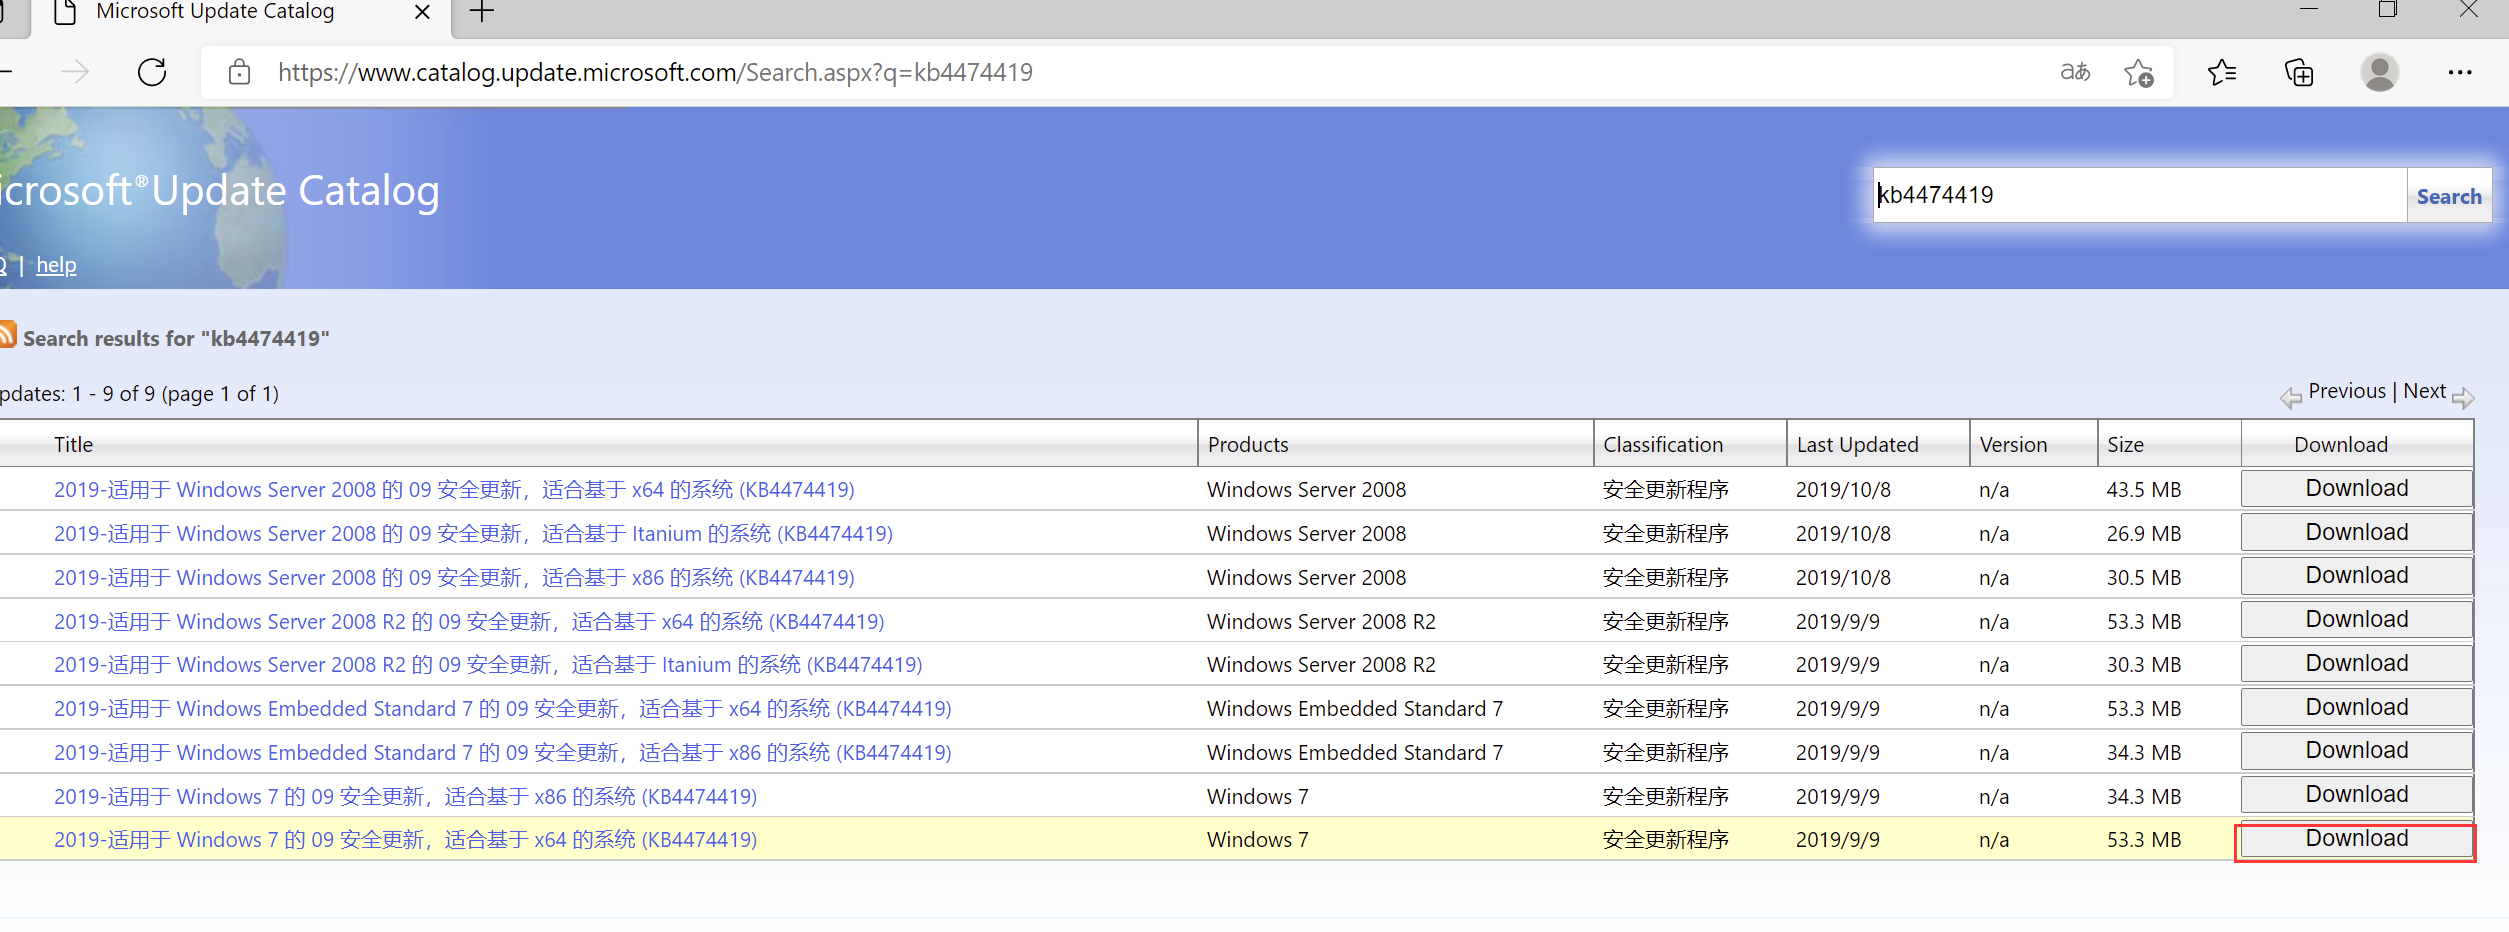Screen dimensions: 2509x932
Task: Click the Previous page link
Action: tap(2347, 391)
